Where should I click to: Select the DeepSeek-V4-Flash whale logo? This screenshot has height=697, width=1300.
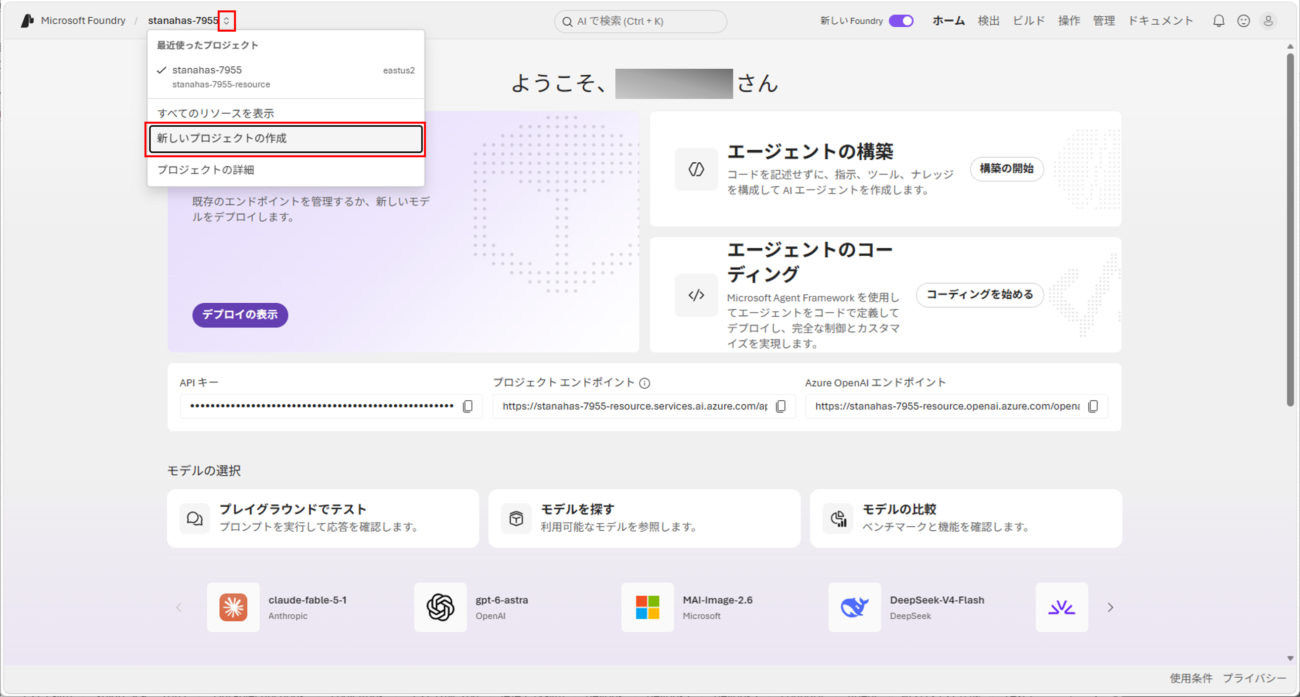click(x=855, y=607)
